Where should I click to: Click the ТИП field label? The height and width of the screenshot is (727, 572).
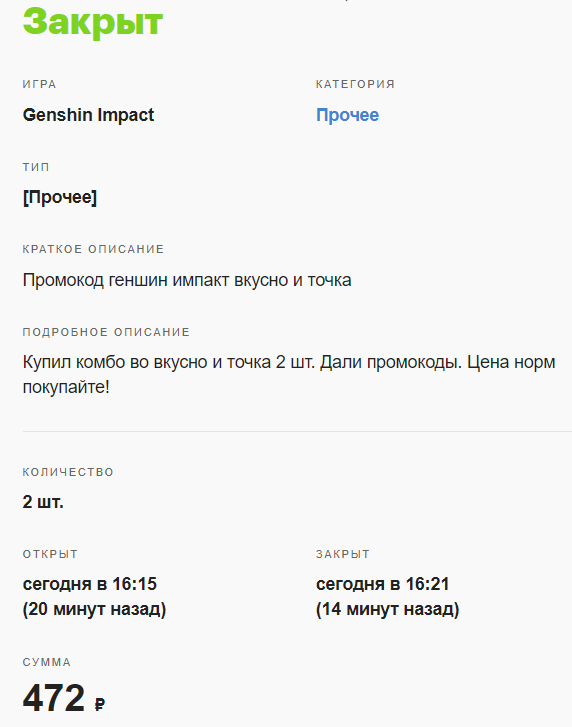pyautogui.click(x=36, y=167)
